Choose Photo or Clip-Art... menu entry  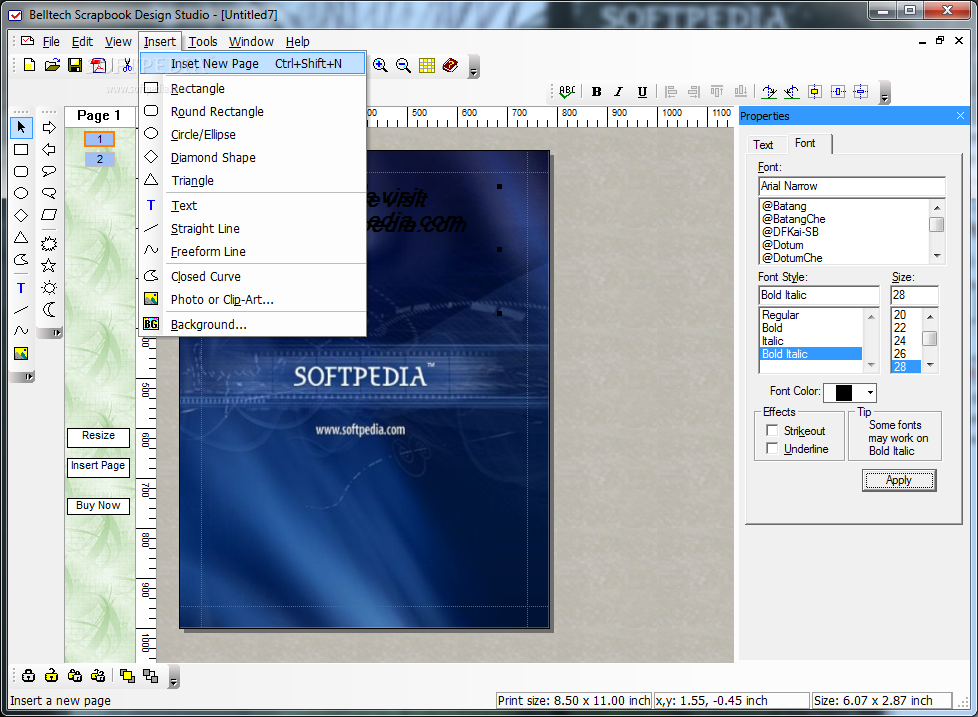[253, 299]
